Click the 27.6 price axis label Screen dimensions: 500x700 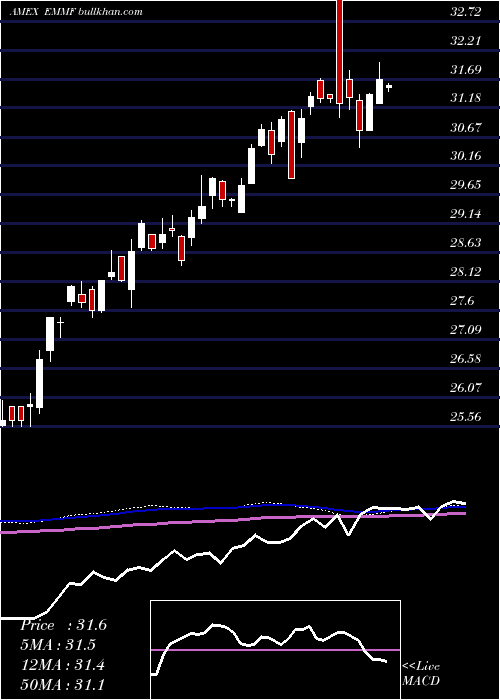pyautogui.click(x=462, y=301)
